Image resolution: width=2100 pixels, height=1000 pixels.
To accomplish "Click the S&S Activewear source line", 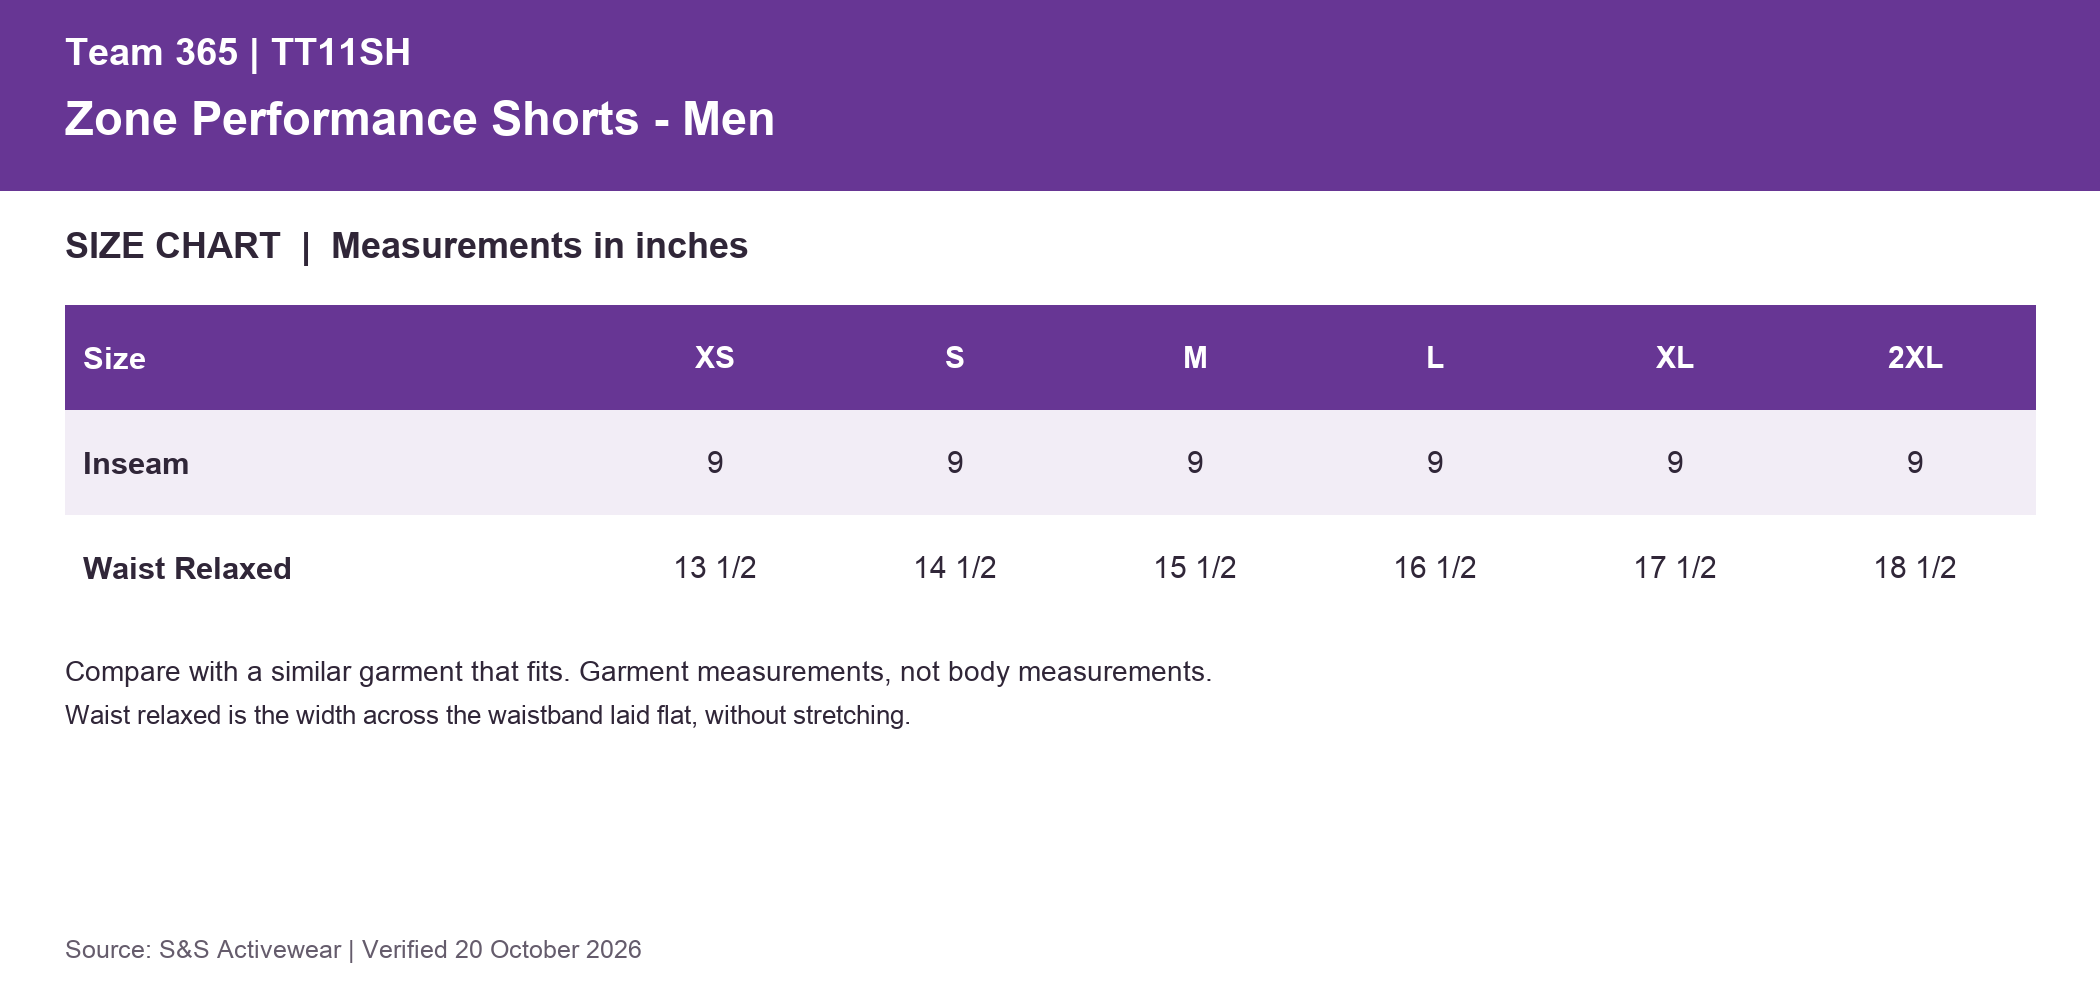I will (x=353, y=949).
